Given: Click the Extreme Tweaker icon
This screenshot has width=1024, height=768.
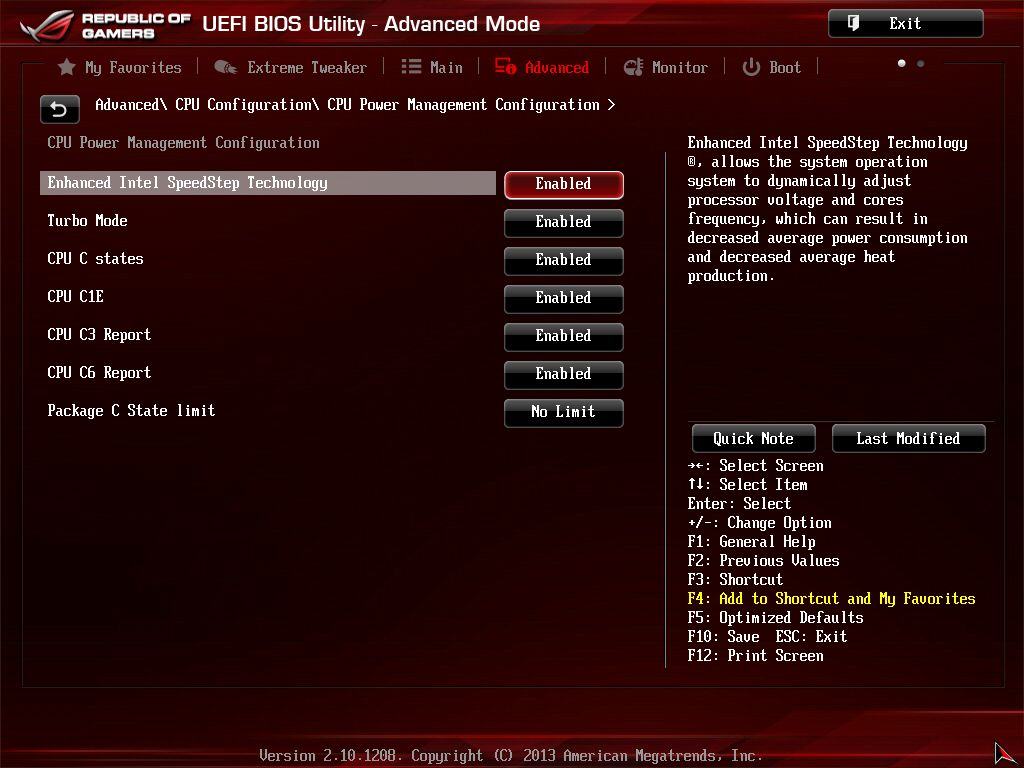Looking at the screenshot, I should click(225, 67).
